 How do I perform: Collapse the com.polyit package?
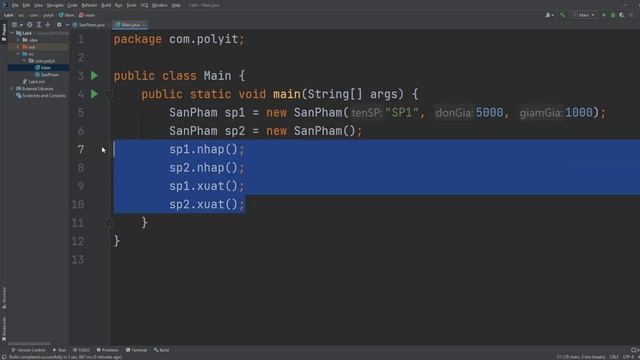point(24,61)
